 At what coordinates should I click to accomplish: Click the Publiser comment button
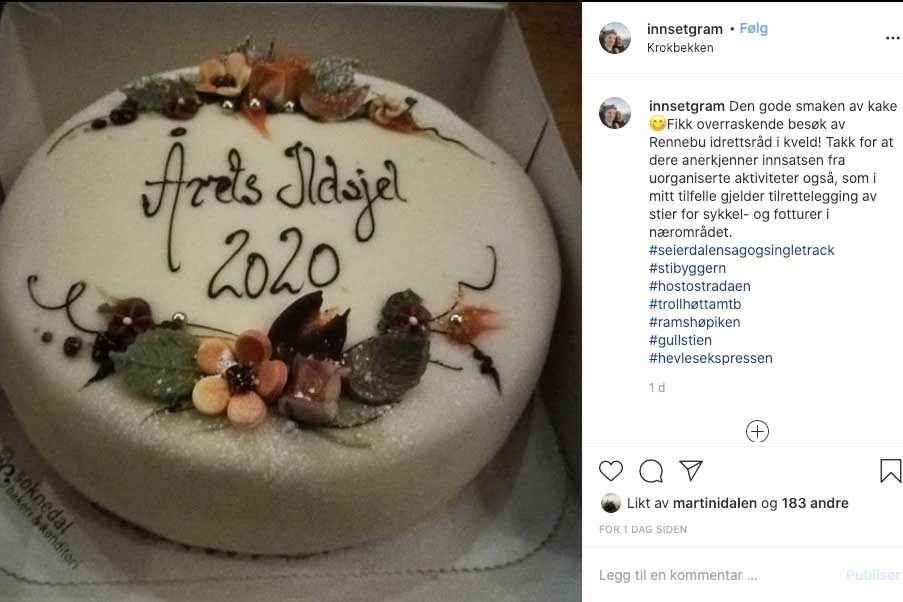[x=873, y=575]
